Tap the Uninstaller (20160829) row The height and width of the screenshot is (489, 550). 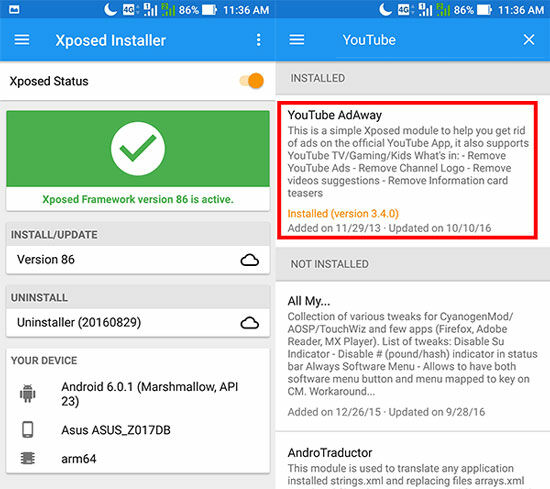[x=138, y=322]
